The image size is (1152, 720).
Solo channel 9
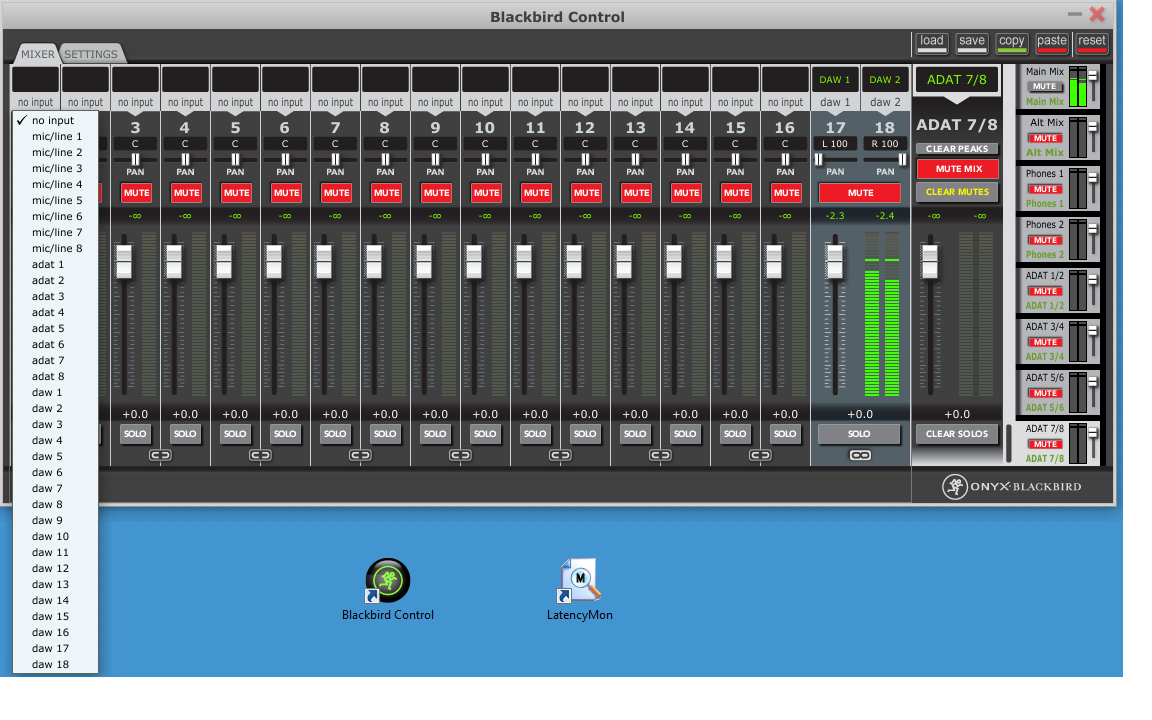[x=435, y=433]
